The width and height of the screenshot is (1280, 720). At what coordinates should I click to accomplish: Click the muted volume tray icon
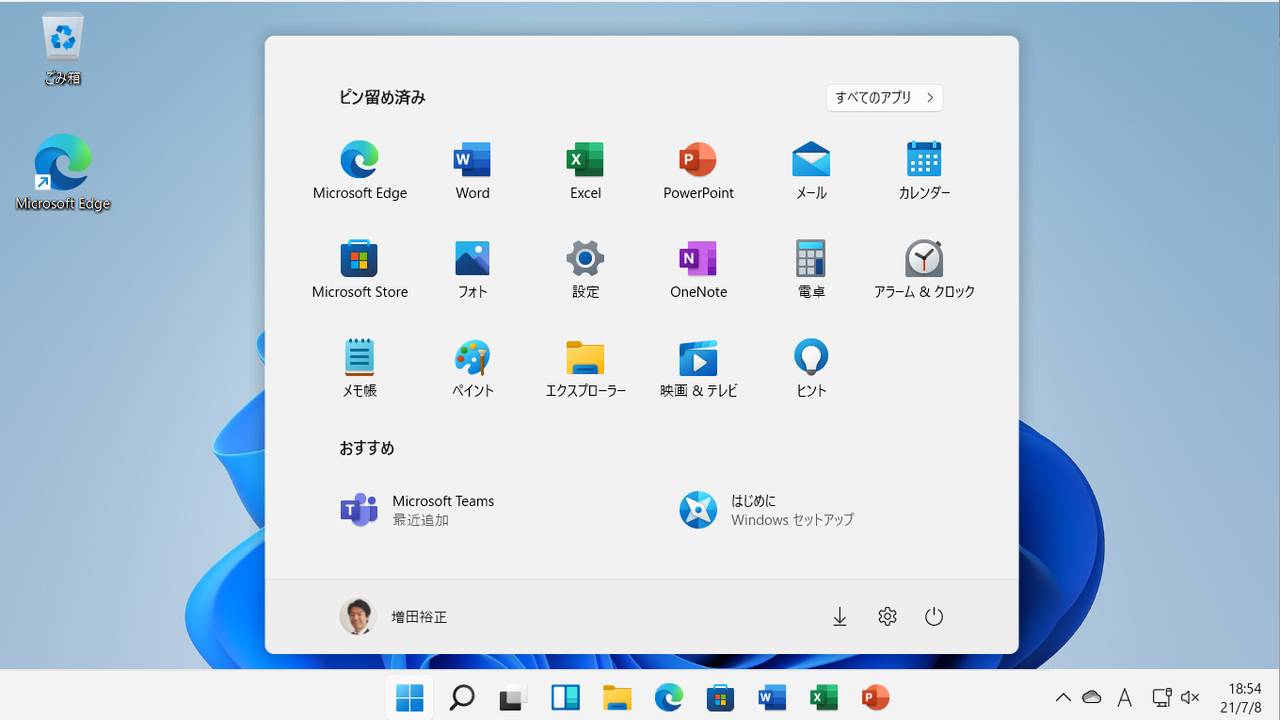(1190, 697)
